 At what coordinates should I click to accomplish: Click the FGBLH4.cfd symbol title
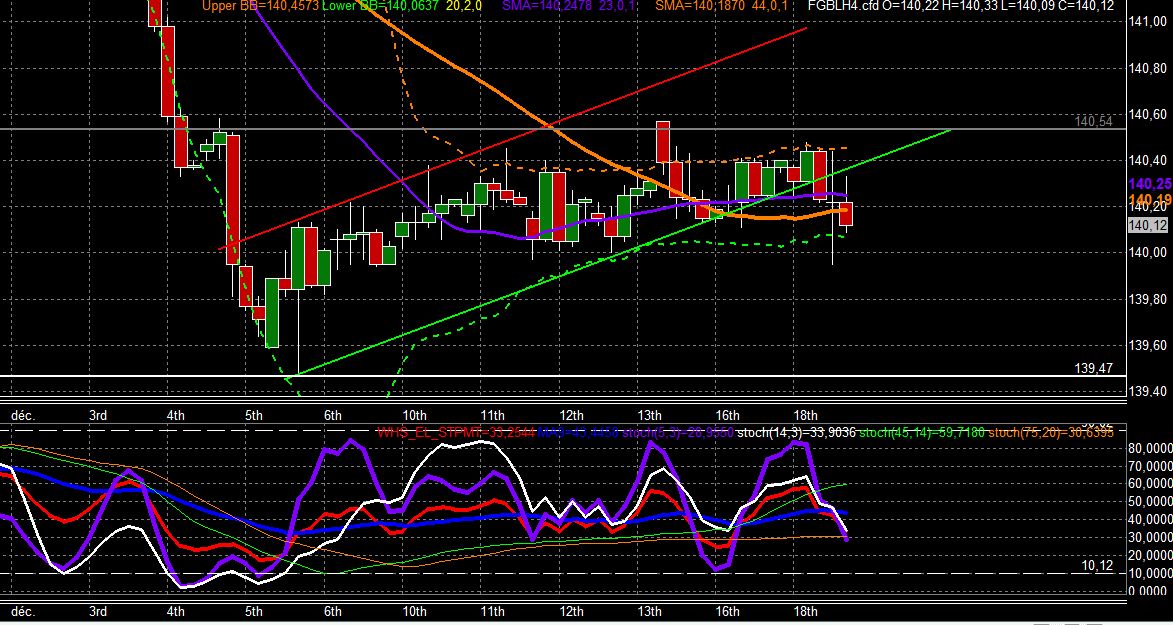(x=845, y=6)
